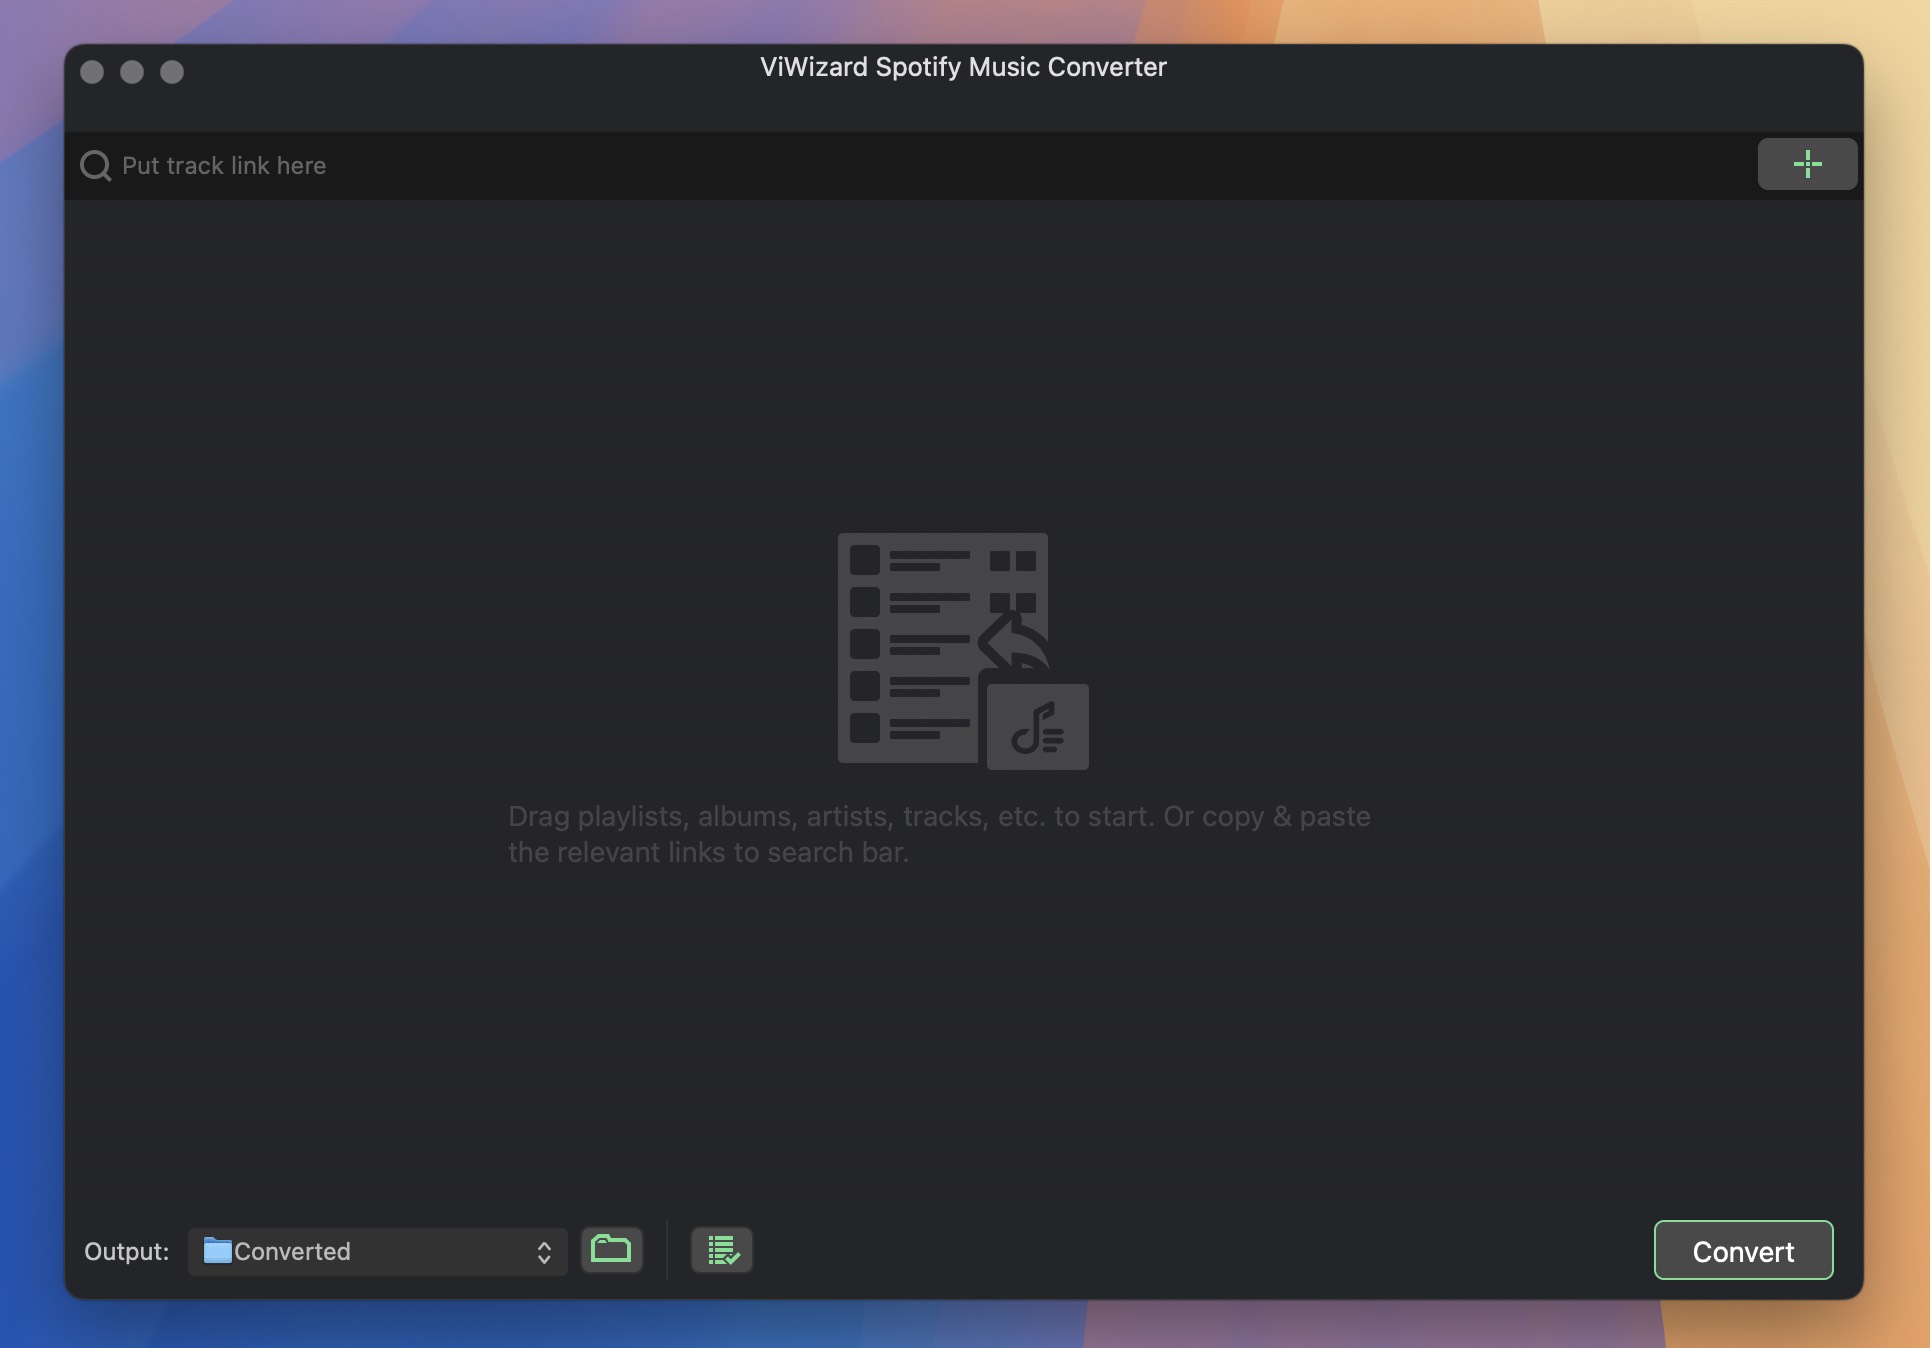Click the playlist management icon bottom bar
Image resolution: width=1930 pixels, height=1348 pixels.
722,1250
